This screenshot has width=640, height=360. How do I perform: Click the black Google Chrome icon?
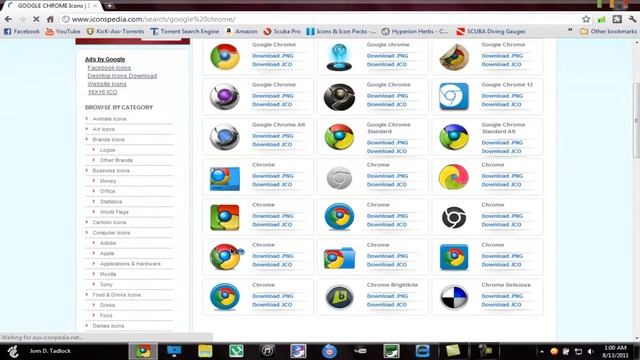(339, 97)
